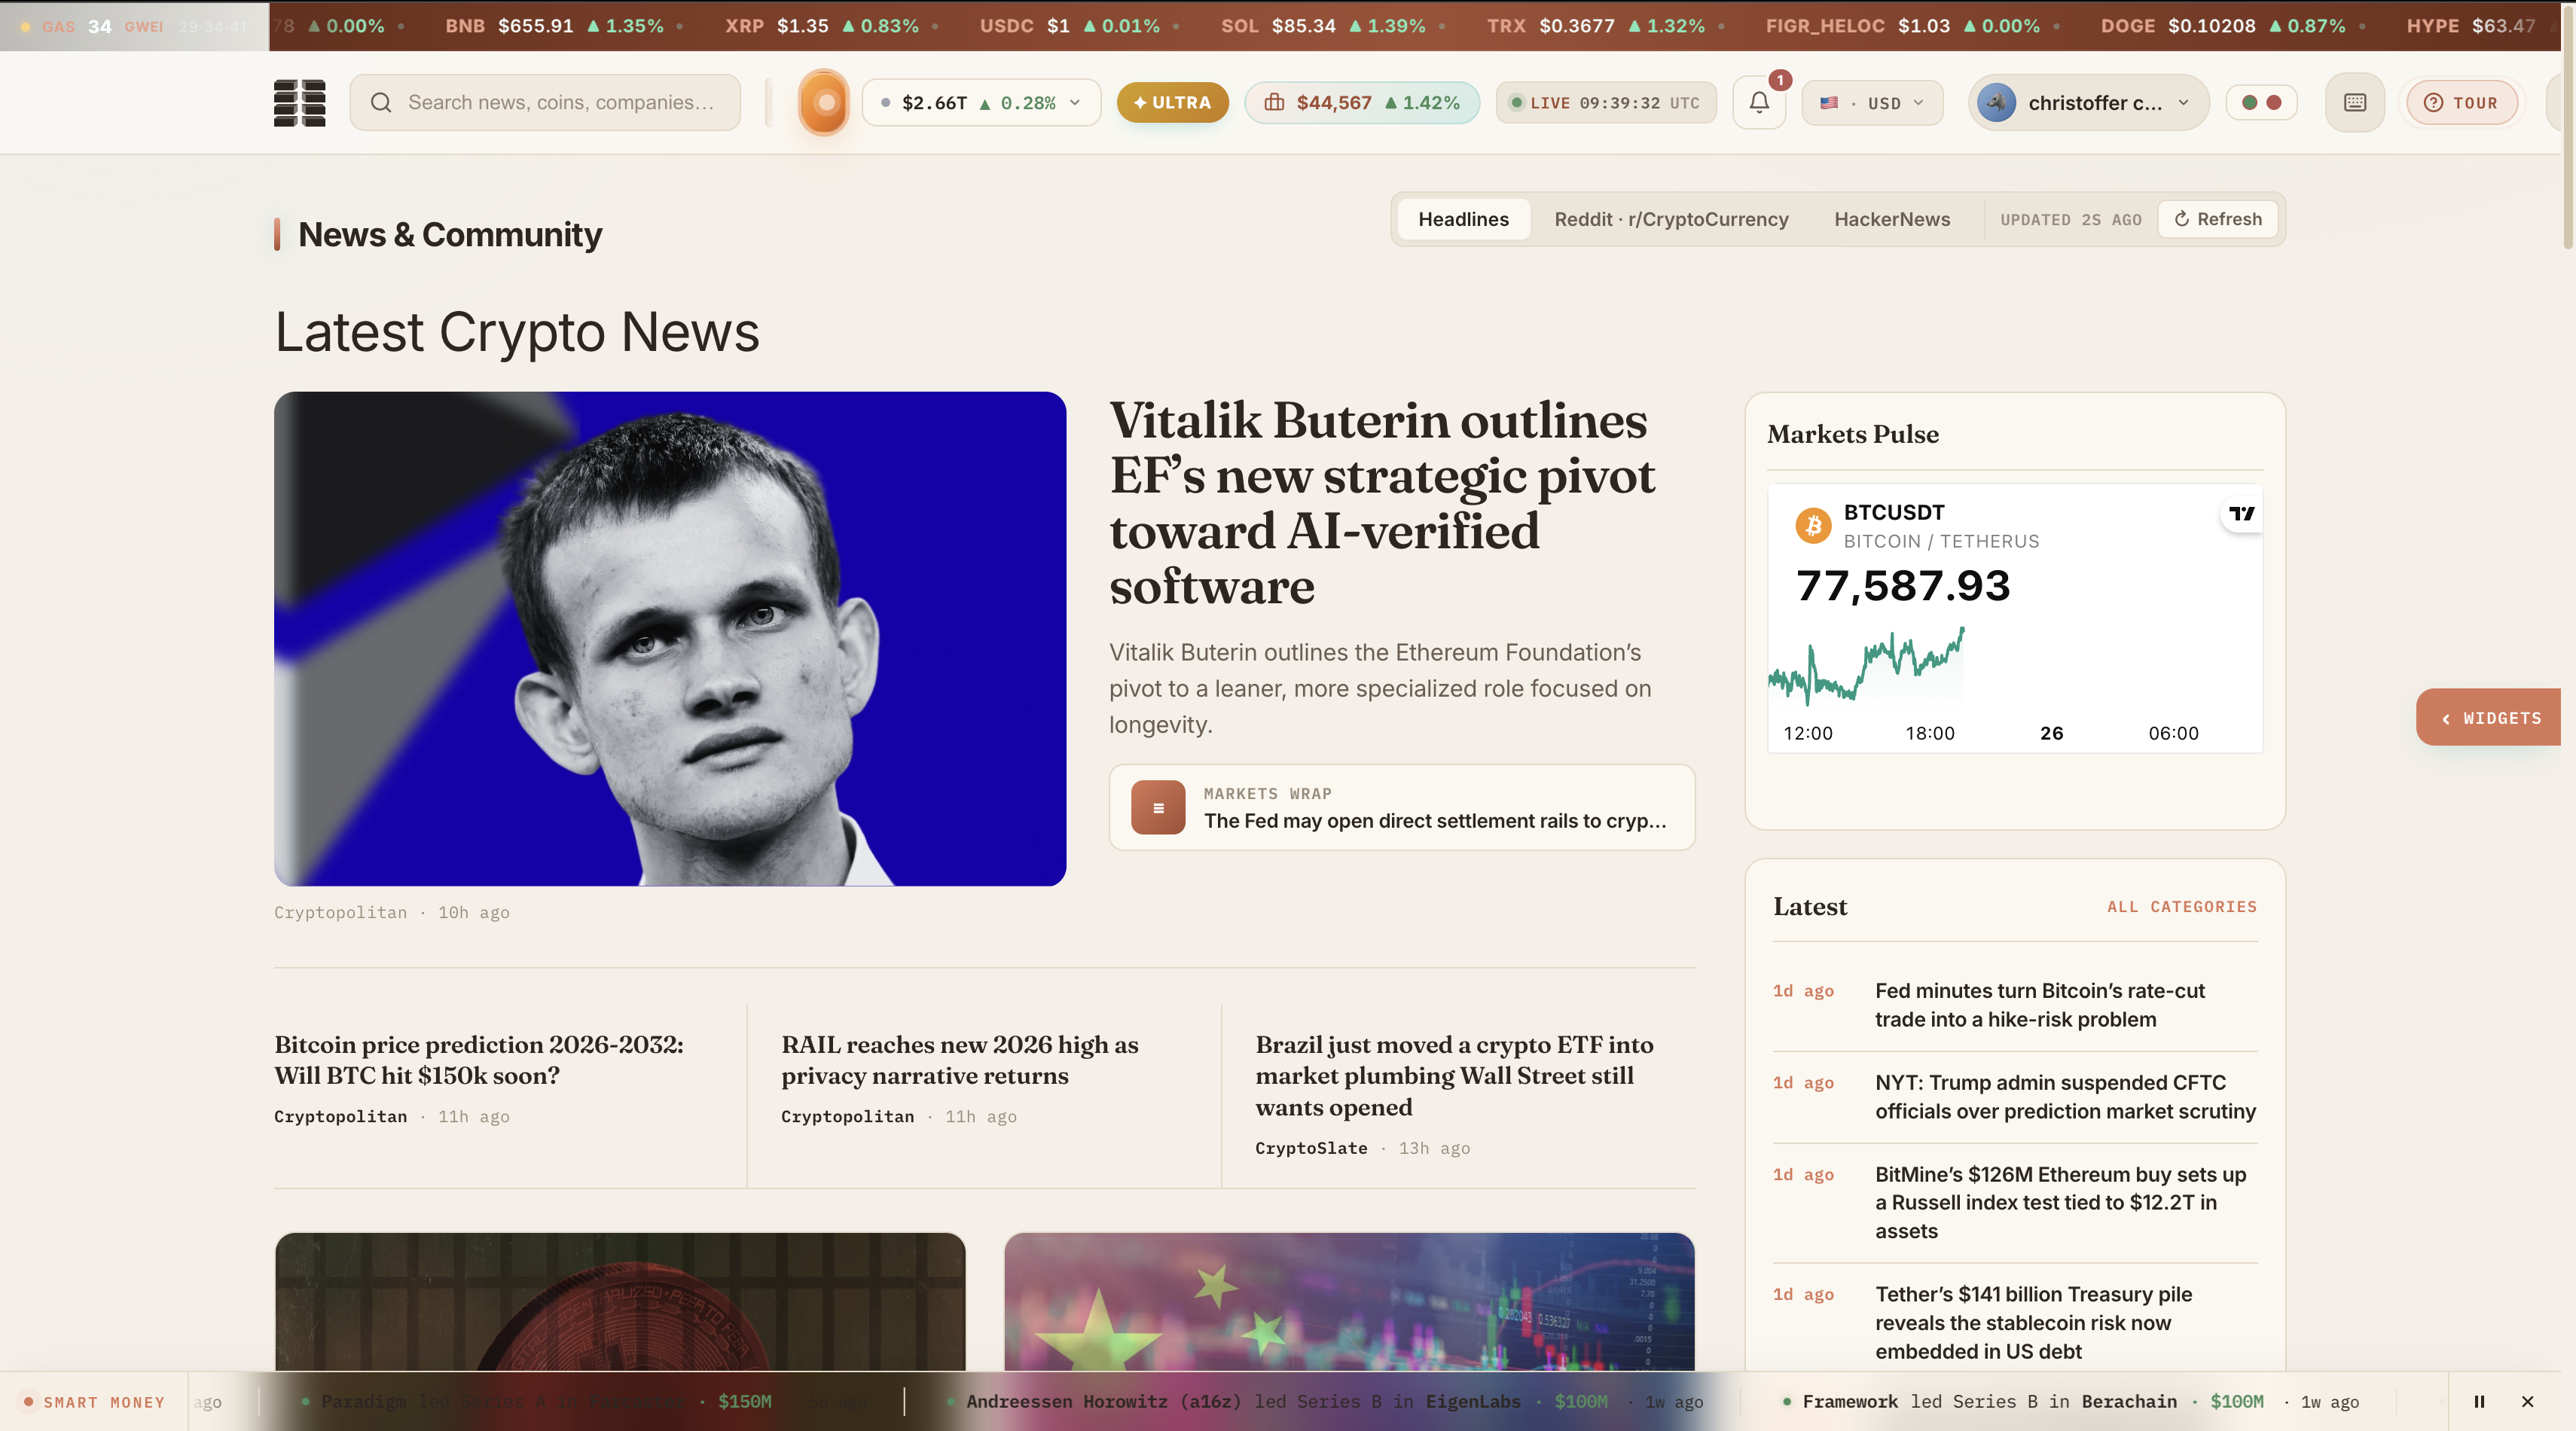Click the HYPE $63.47 ticker item
Image resolution: width=2576 pixels, height=1431 pixels.
click(2470, 26)
